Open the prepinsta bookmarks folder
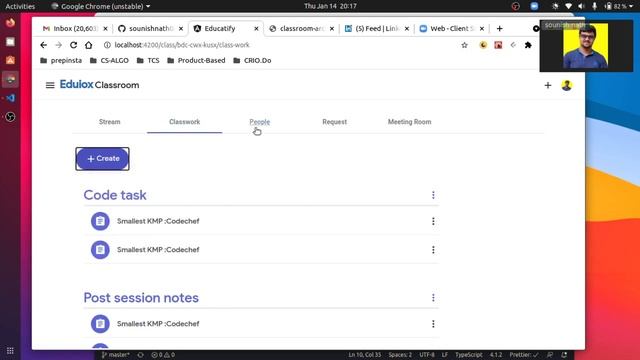Screen dimensions: 640x360 click(x=61, y=60)
